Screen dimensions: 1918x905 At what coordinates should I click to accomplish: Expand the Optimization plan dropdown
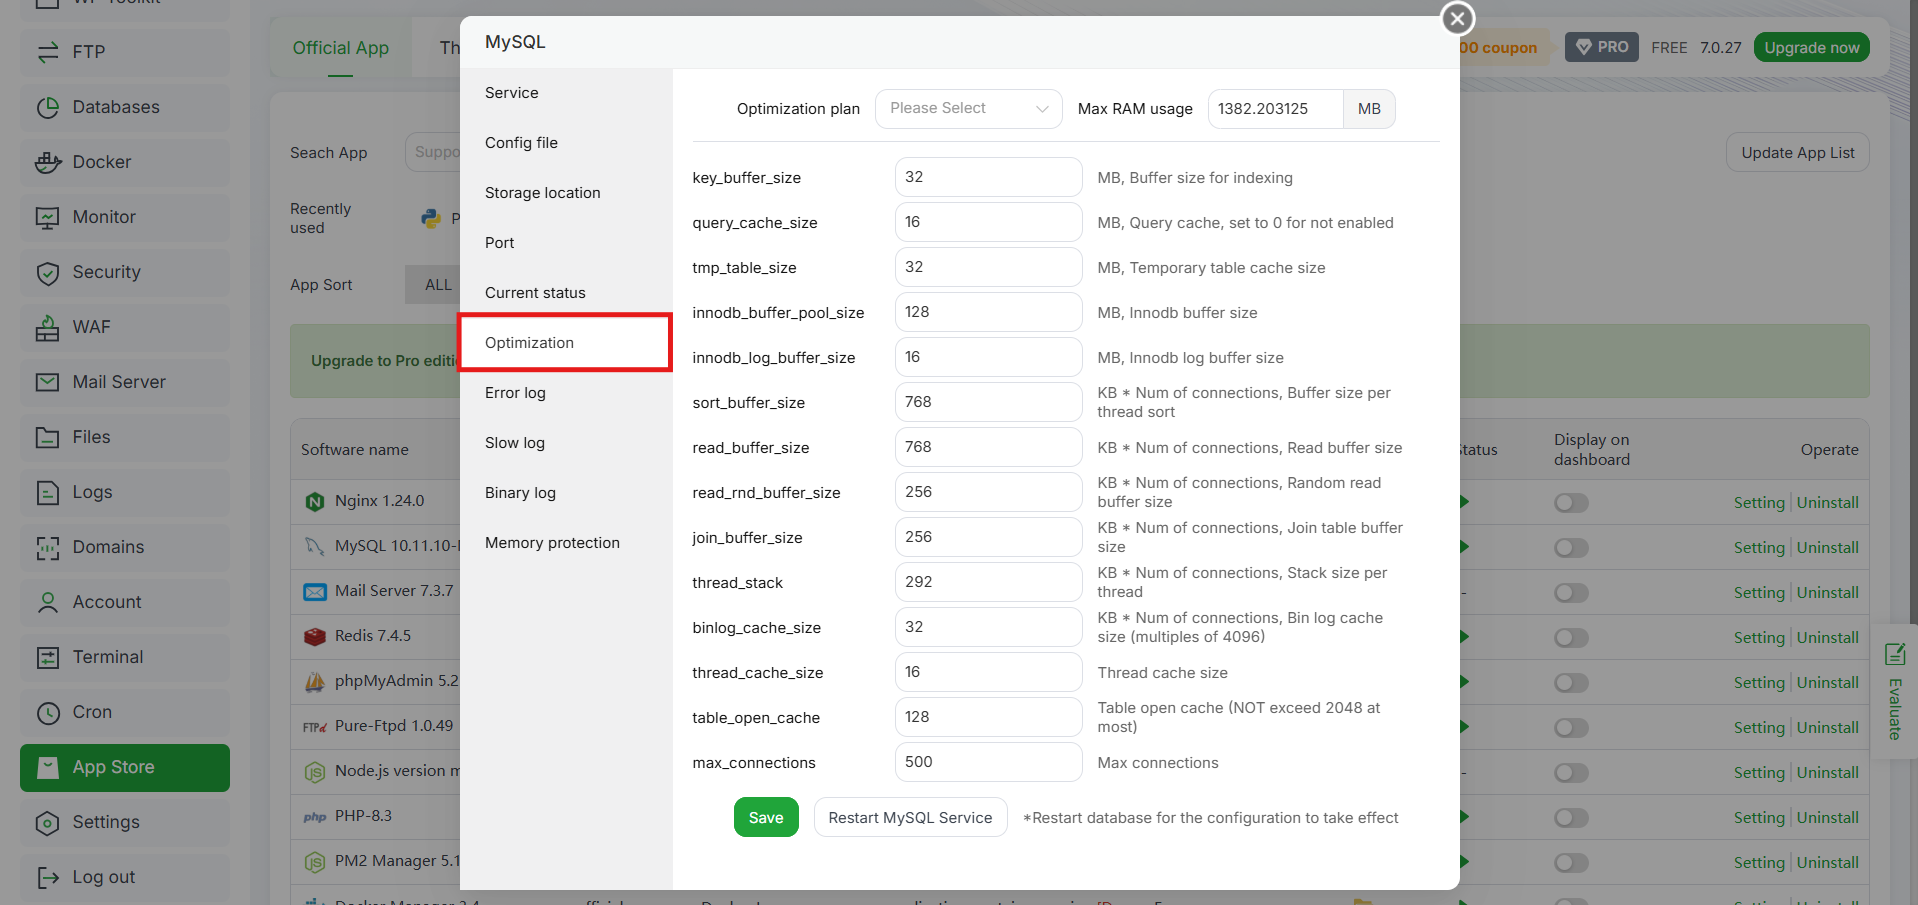tap(968, 109)
